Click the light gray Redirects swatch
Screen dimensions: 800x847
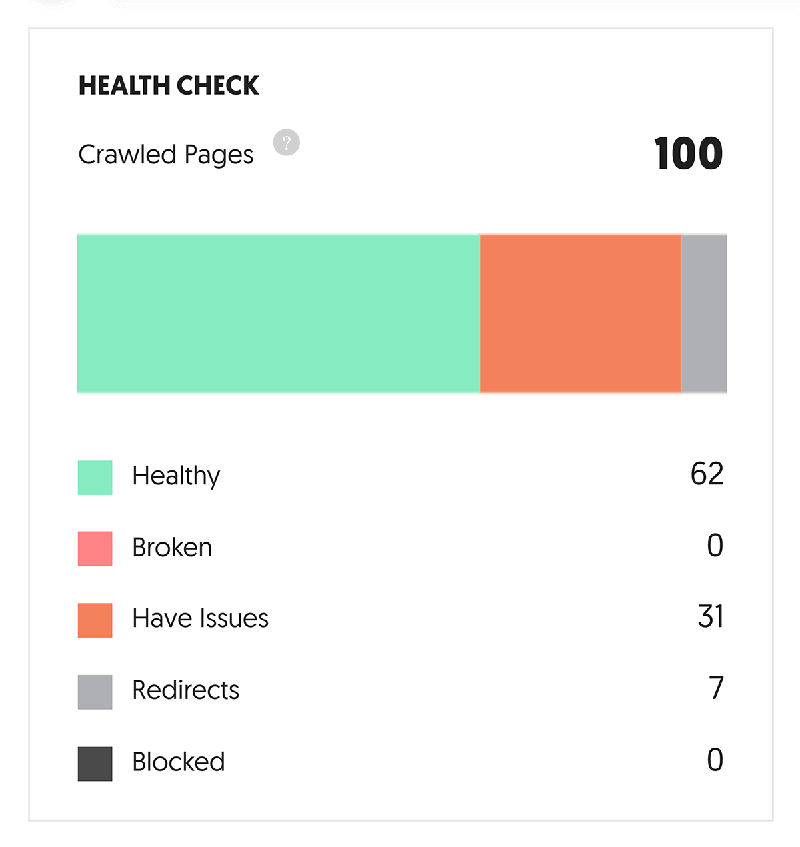(95, 692)
